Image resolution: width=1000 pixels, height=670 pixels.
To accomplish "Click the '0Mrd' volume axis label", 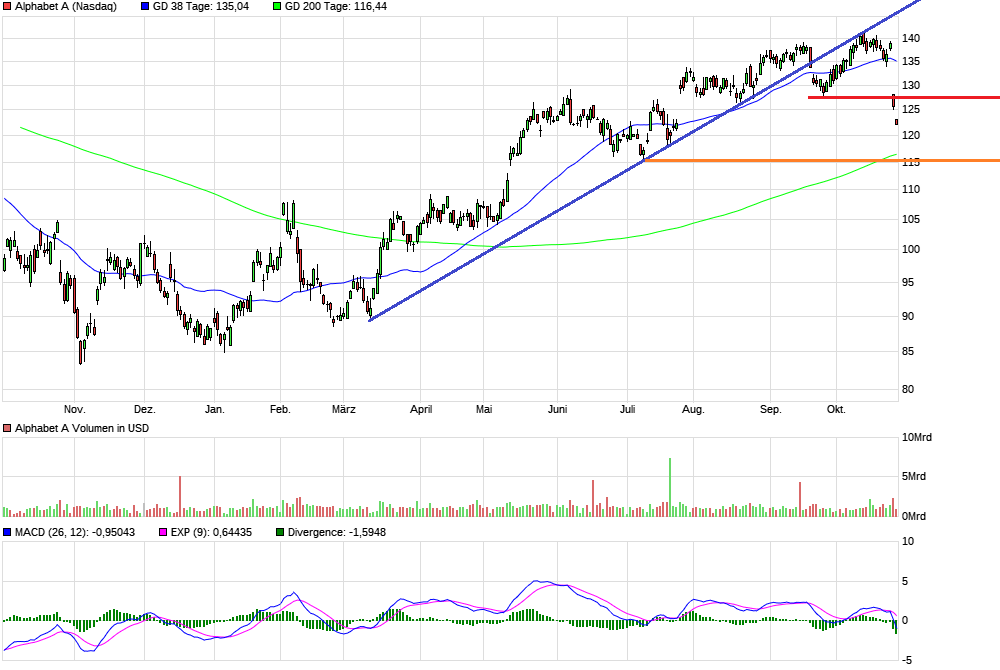I will (x=914, y=516).
